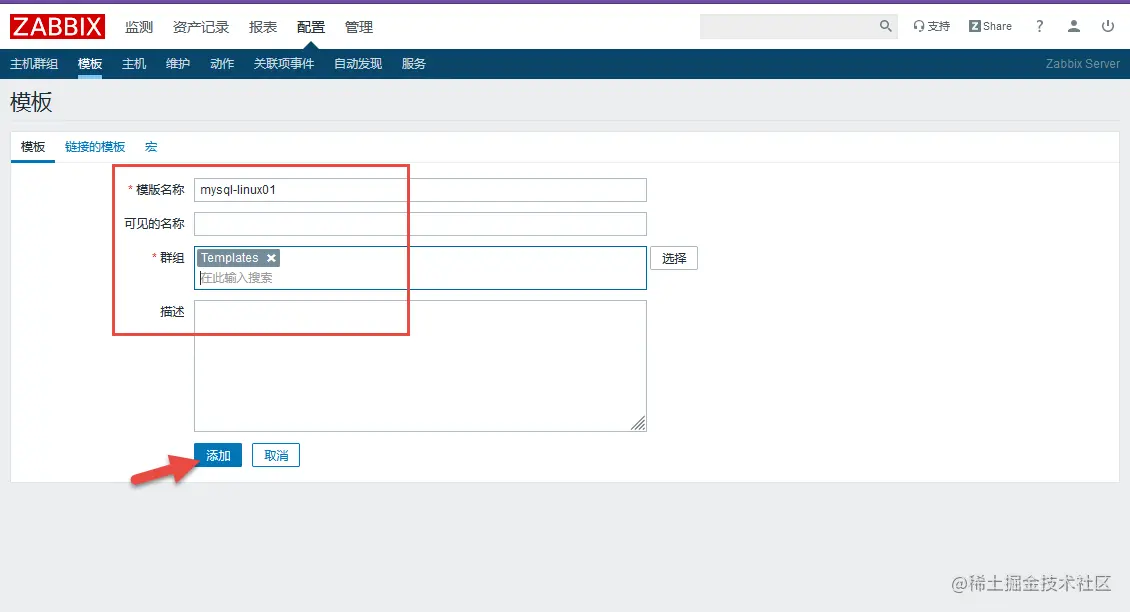
Task: Click the 模板 page heading
Action: [31, 102]
